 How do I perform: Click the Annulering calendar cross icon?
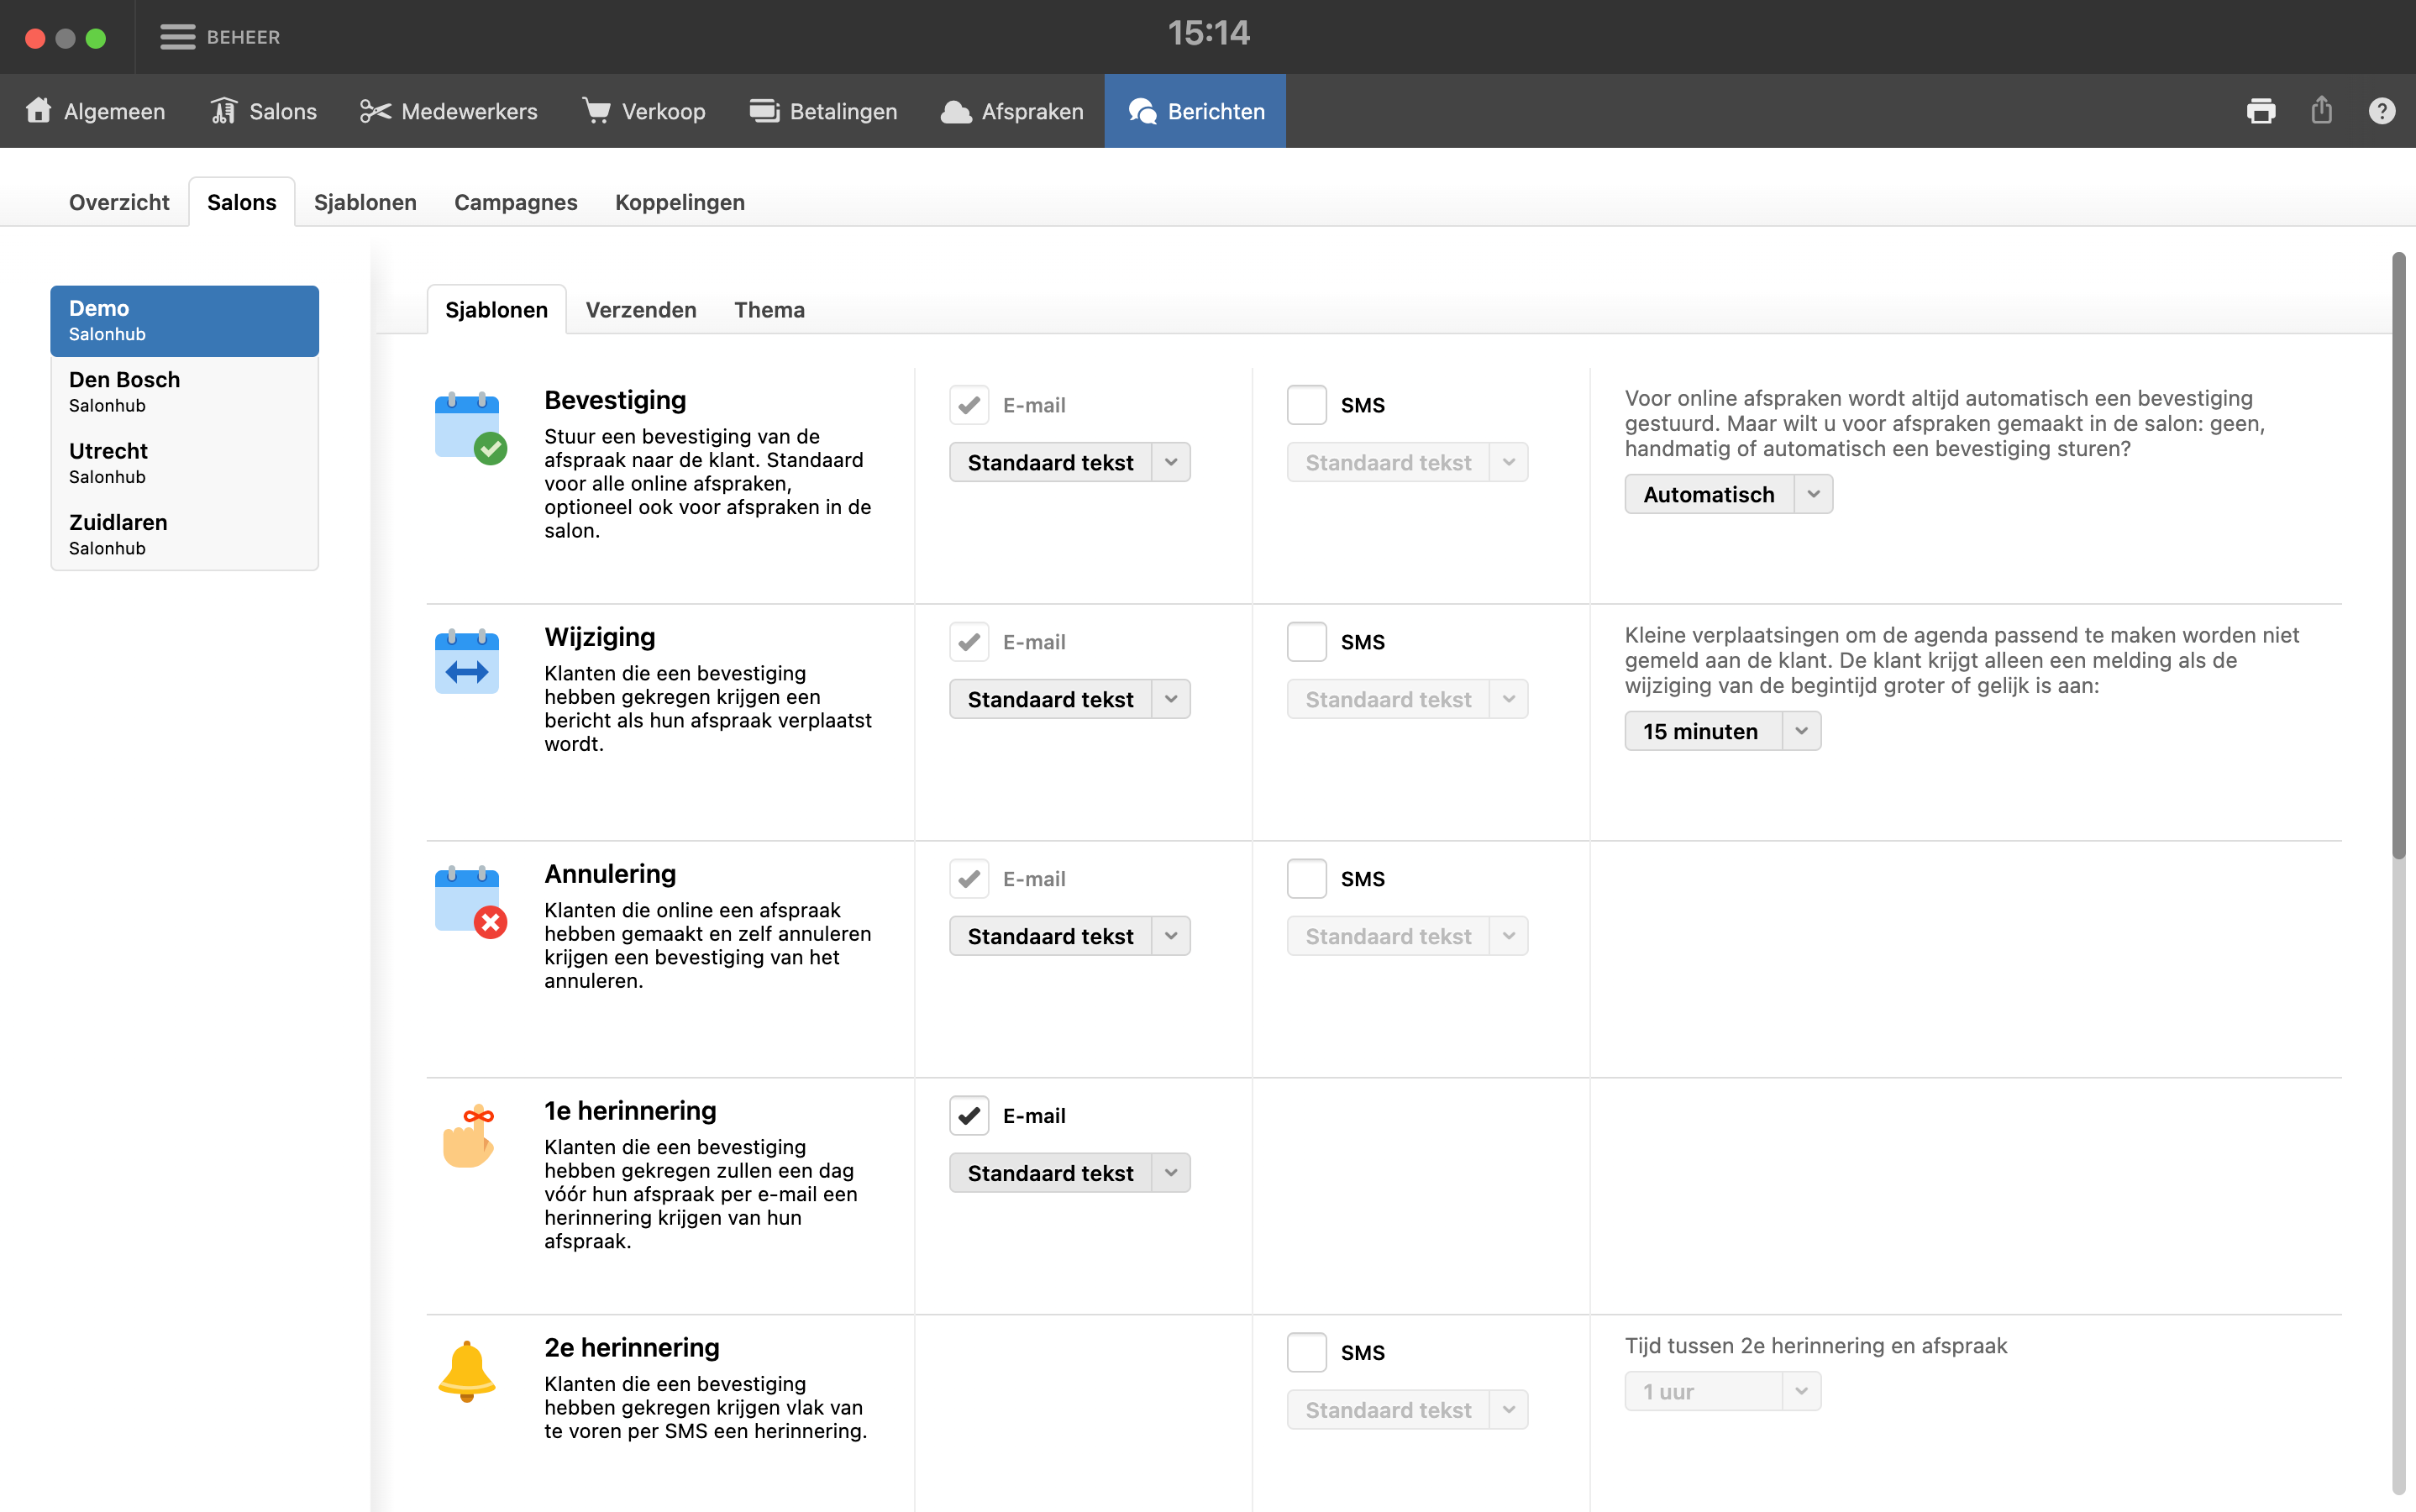[x=470, y=902]
